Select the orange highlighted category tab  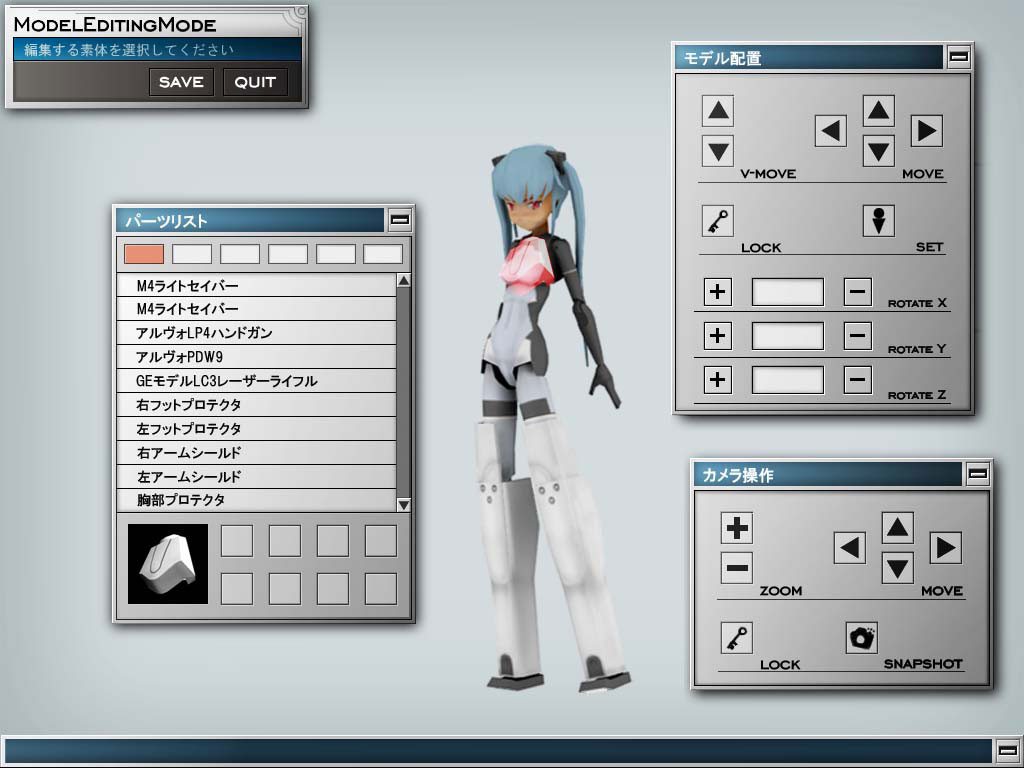[x=144, y=254]
